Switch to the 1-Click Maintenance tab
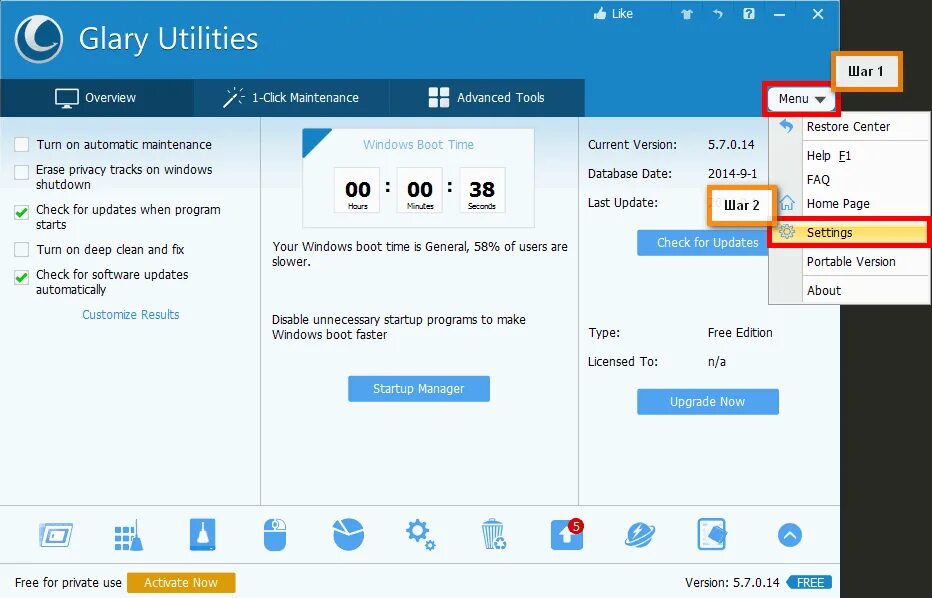This screenshot has height=598, width=932. pyautogui.click(x=291, y=97)
